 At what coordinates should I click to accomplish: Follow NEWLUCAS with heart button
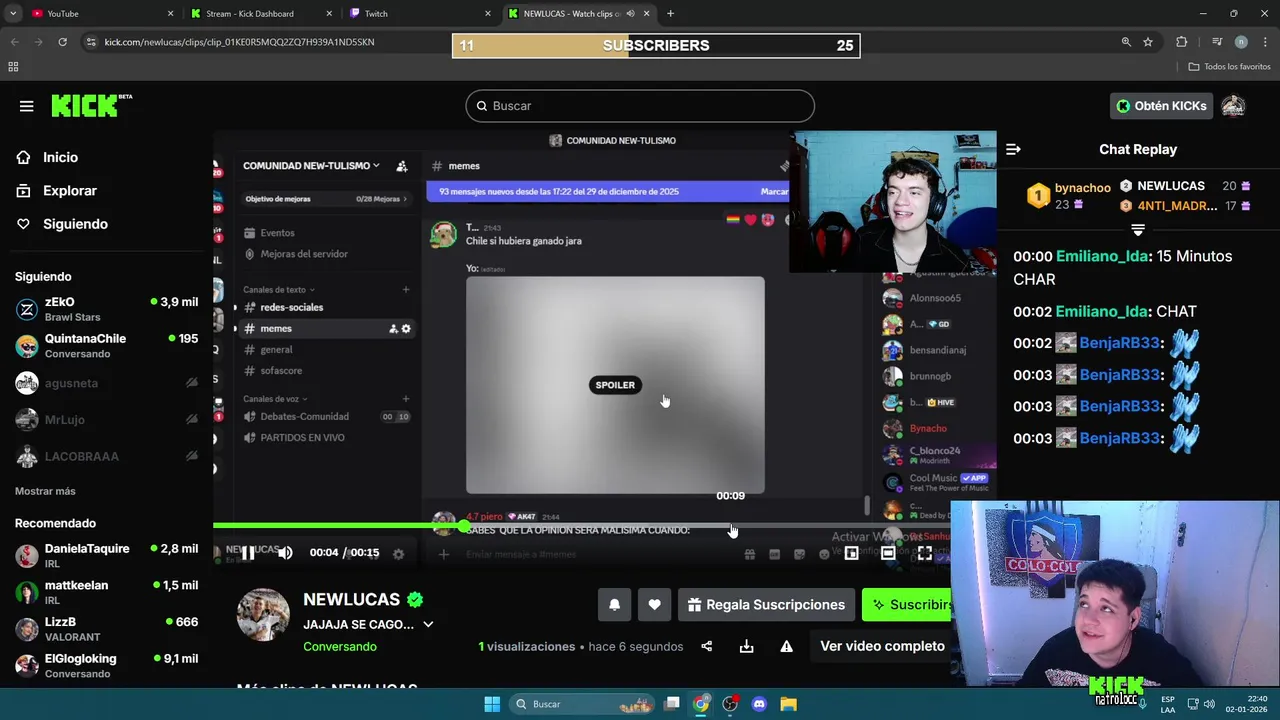tap(654, 604)
